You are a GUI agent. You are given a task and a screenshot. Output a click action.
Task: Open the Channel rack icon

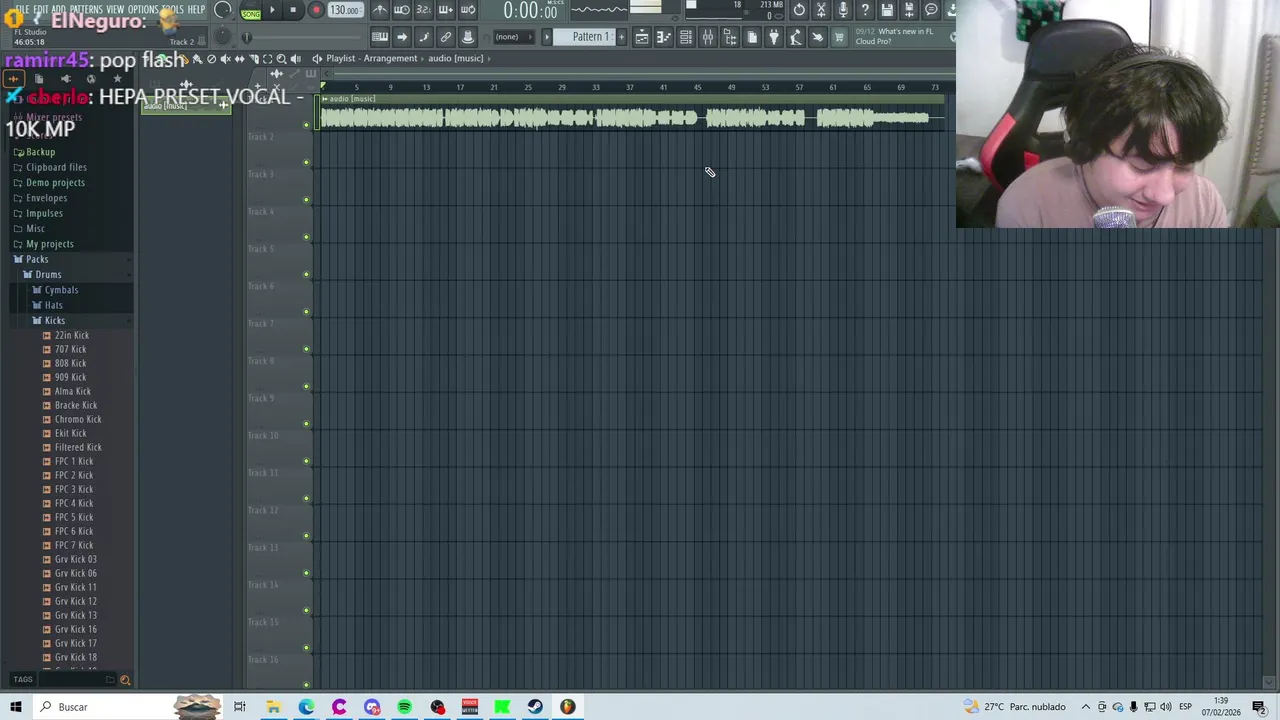tap(686, 37)
